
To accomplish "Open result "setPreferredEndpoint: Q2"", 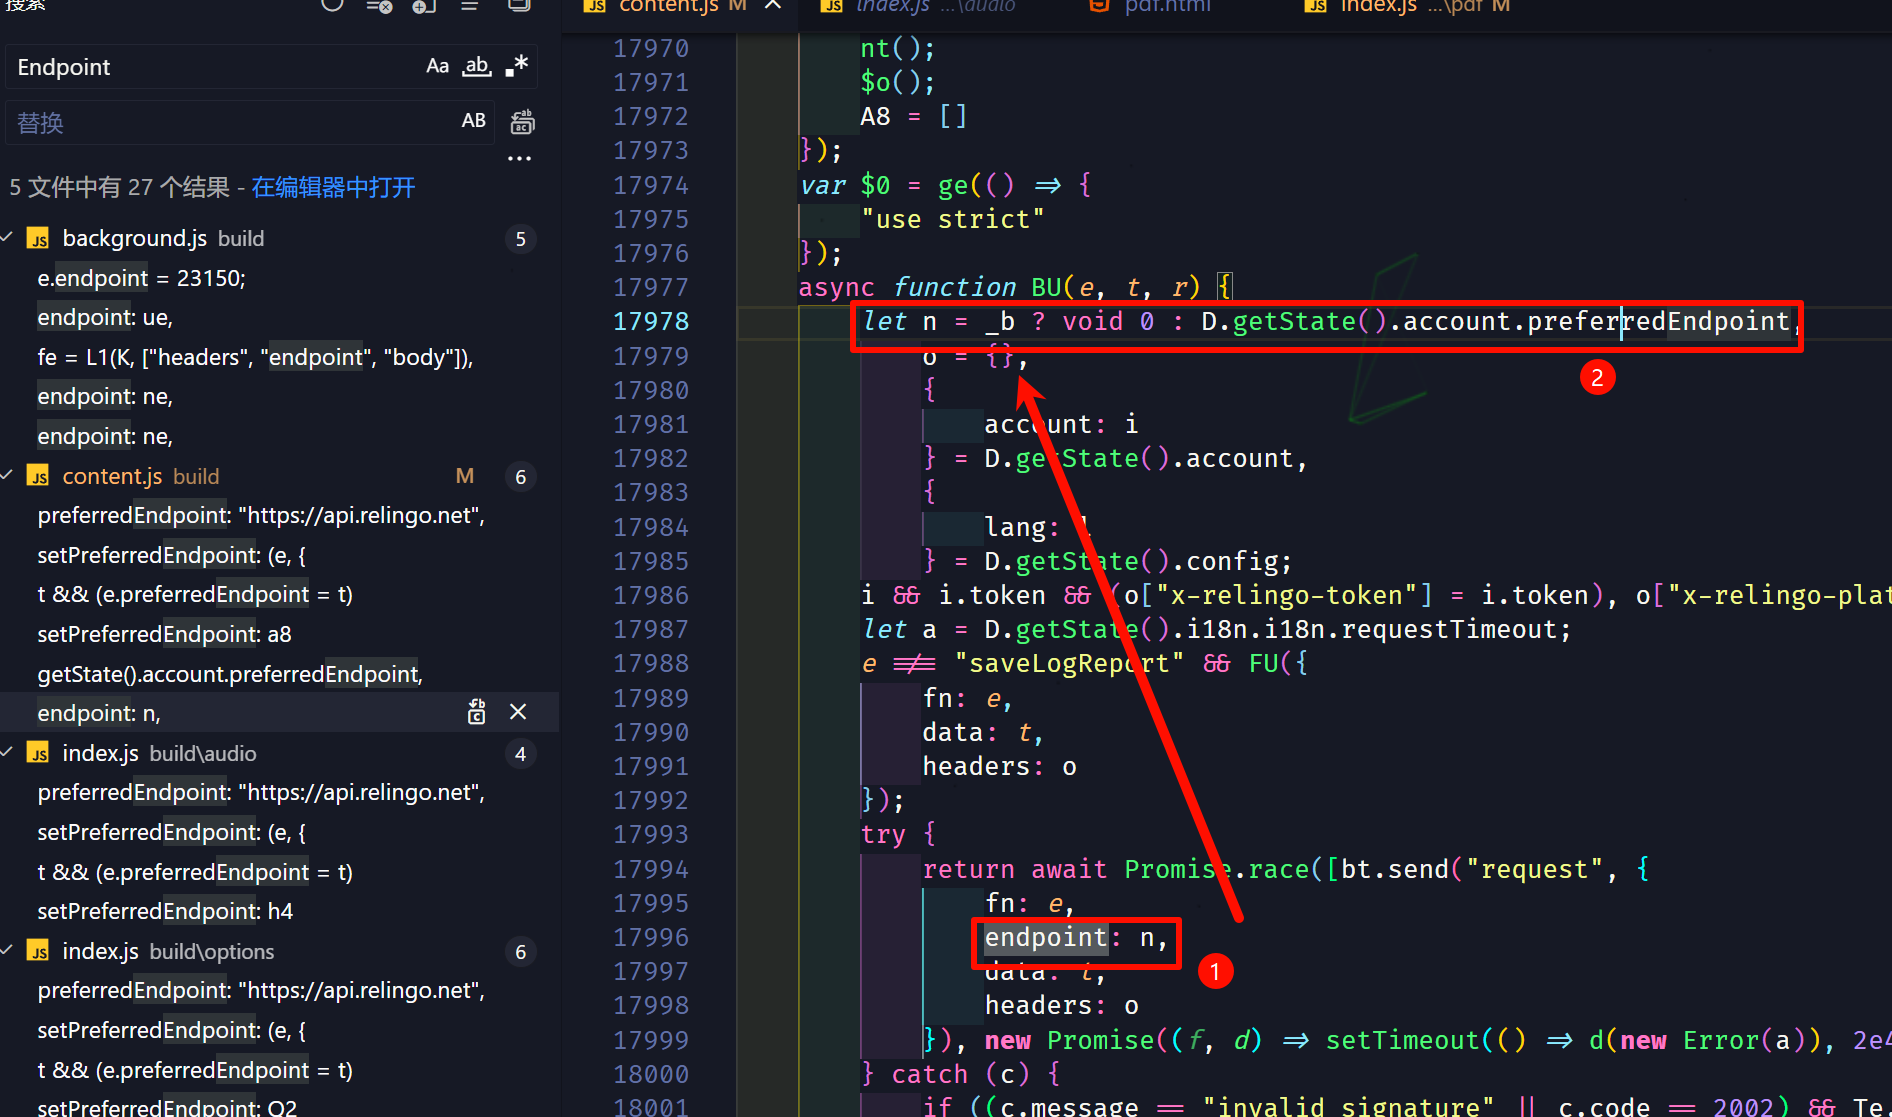I will [x=167, y=1106].
